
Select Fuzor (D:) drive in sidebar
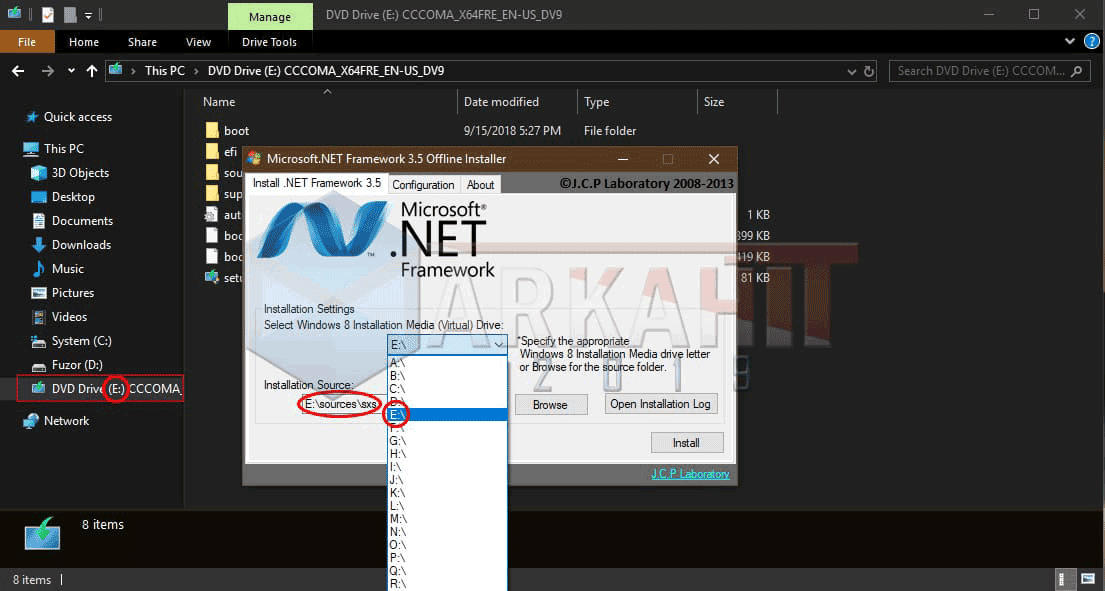coord(77,364)
